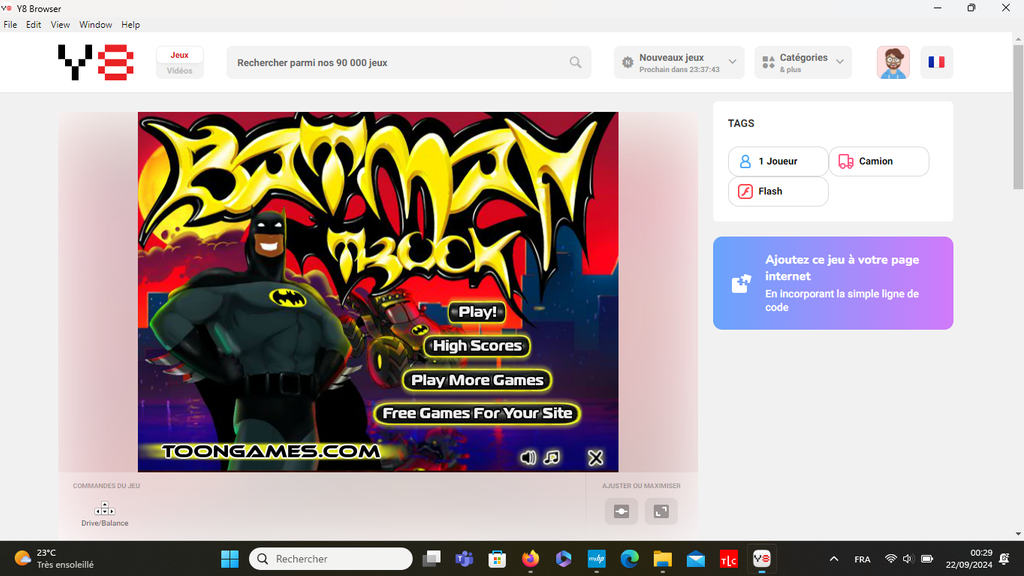The width and height of the screenshot is (1024, 576).
Task: Click the High Scores game button
Action: point(477,346)
